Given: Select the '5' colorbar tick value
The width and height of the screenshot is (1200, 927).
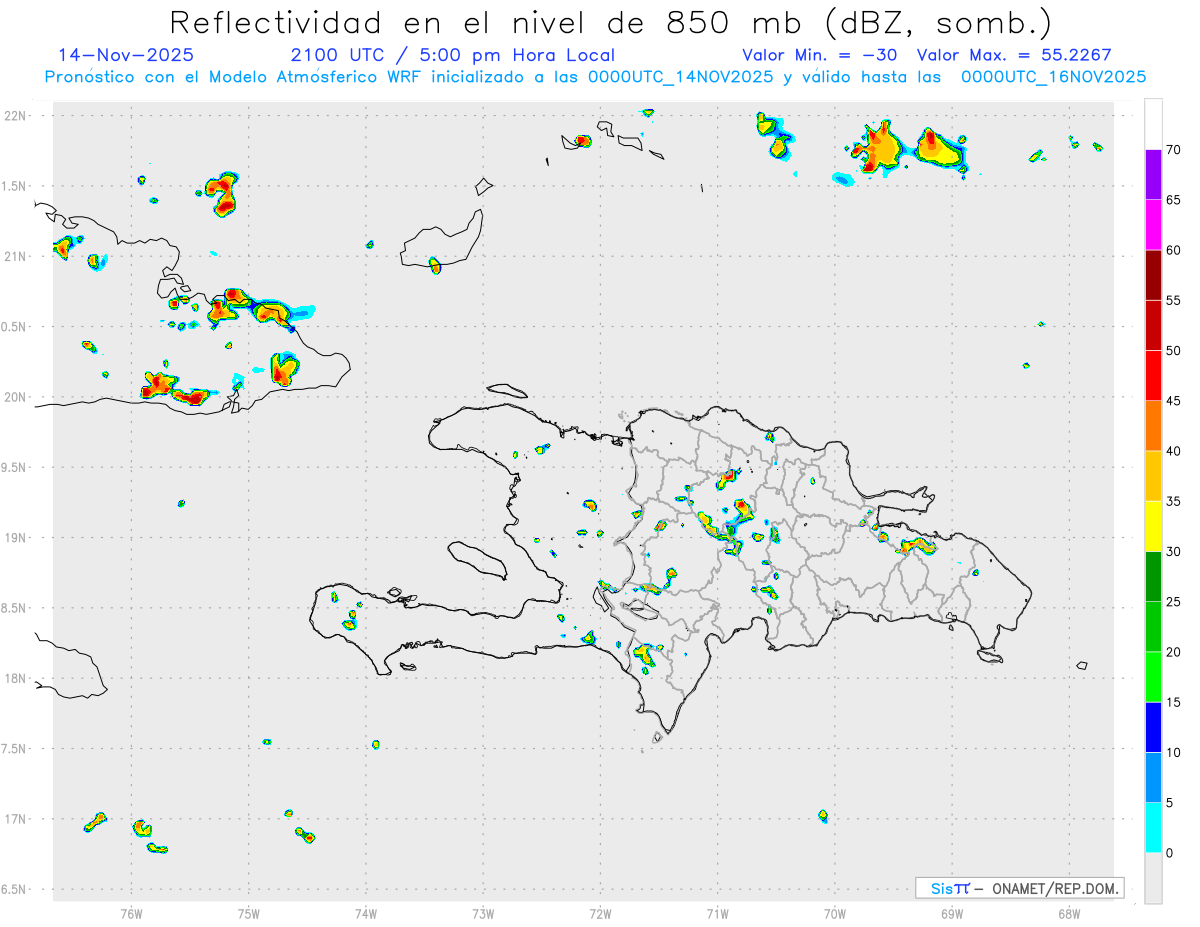Looking at the screenshot, I should pyautogui.click(x=1170, y=803).
